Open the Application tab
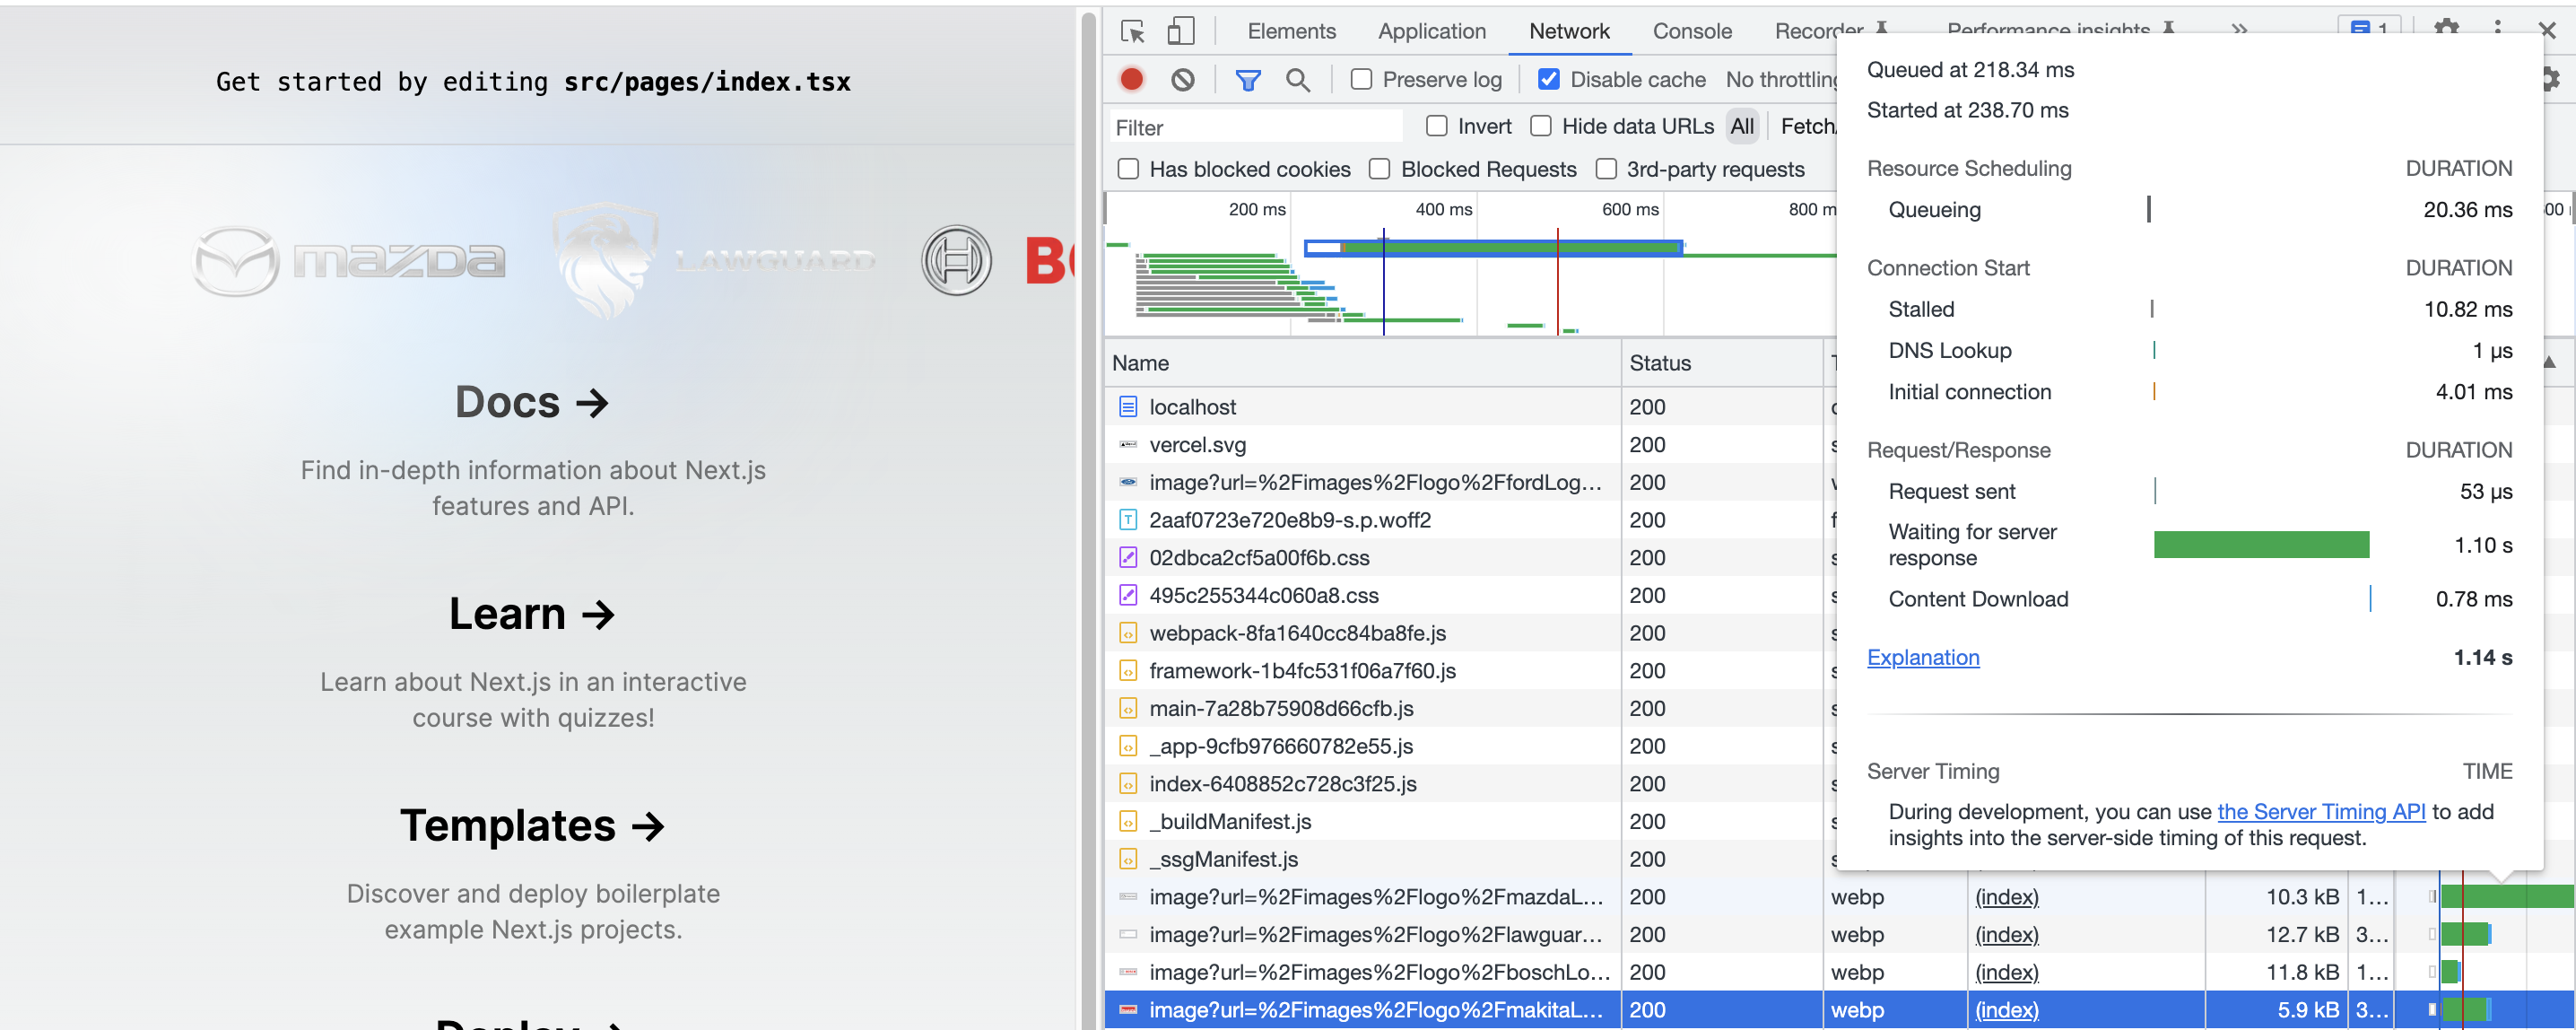Image resolution: width=2576 pixels, height=1030 pixels. pos(1432,31)
